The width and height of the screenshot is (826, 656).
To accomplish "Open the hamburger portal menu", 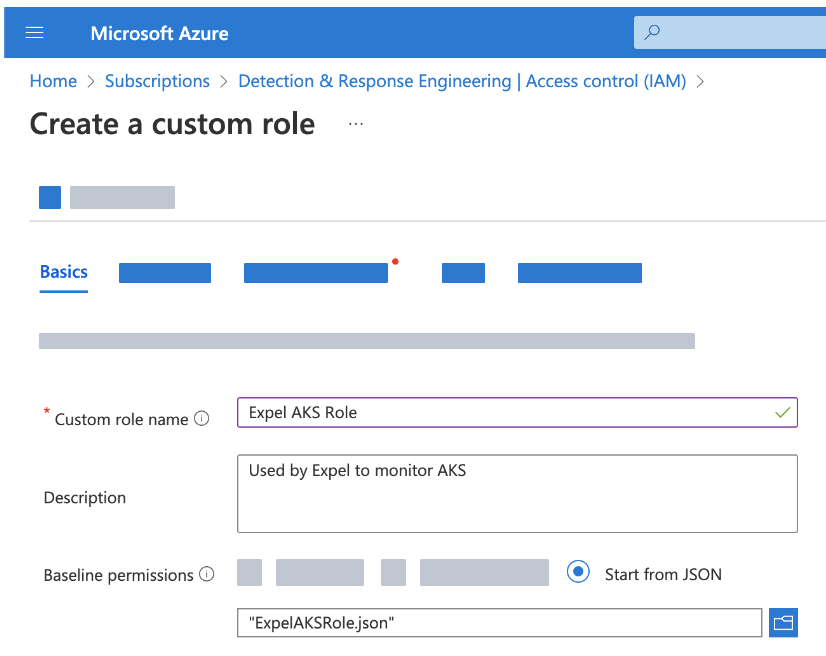I will (35, 33).
